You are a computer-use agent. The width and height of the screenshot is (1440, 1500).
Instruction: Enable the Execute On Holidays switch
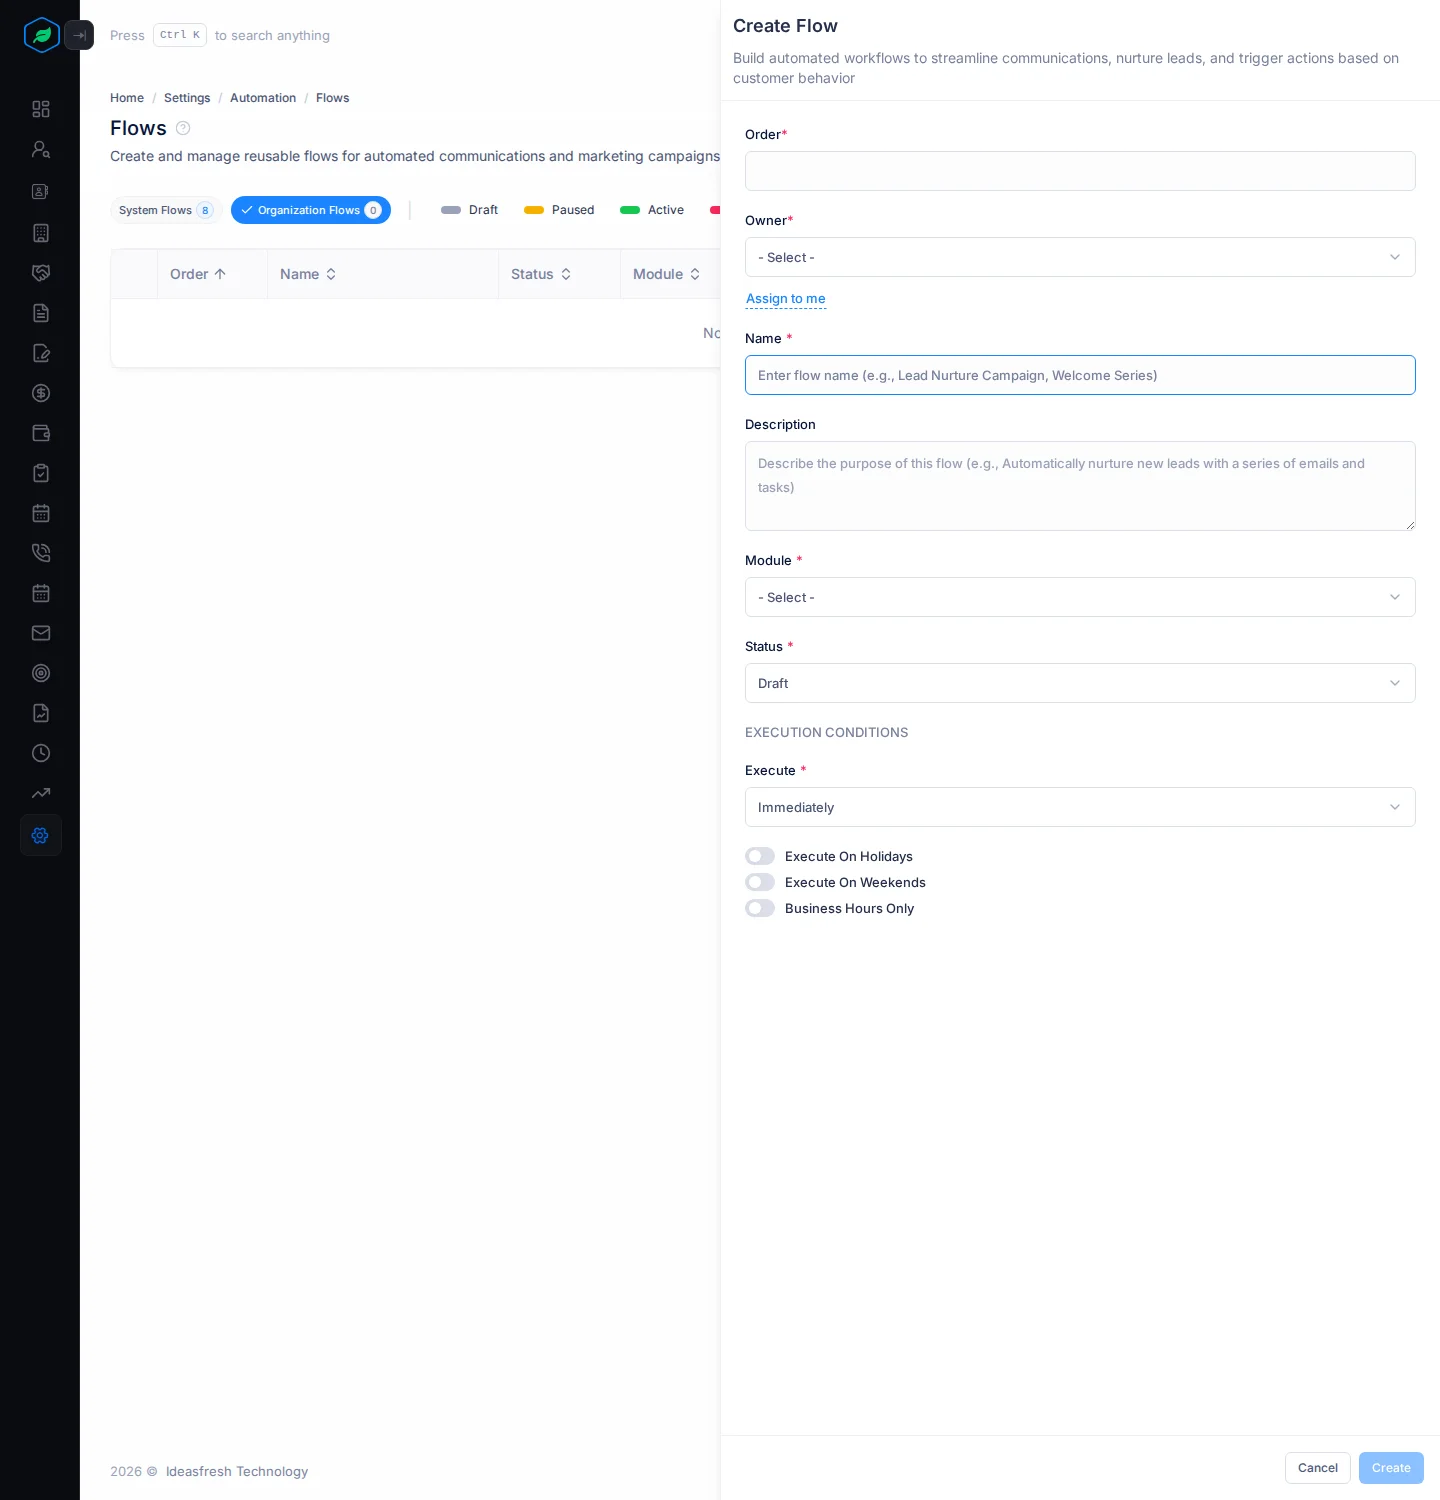coord(760,856)
